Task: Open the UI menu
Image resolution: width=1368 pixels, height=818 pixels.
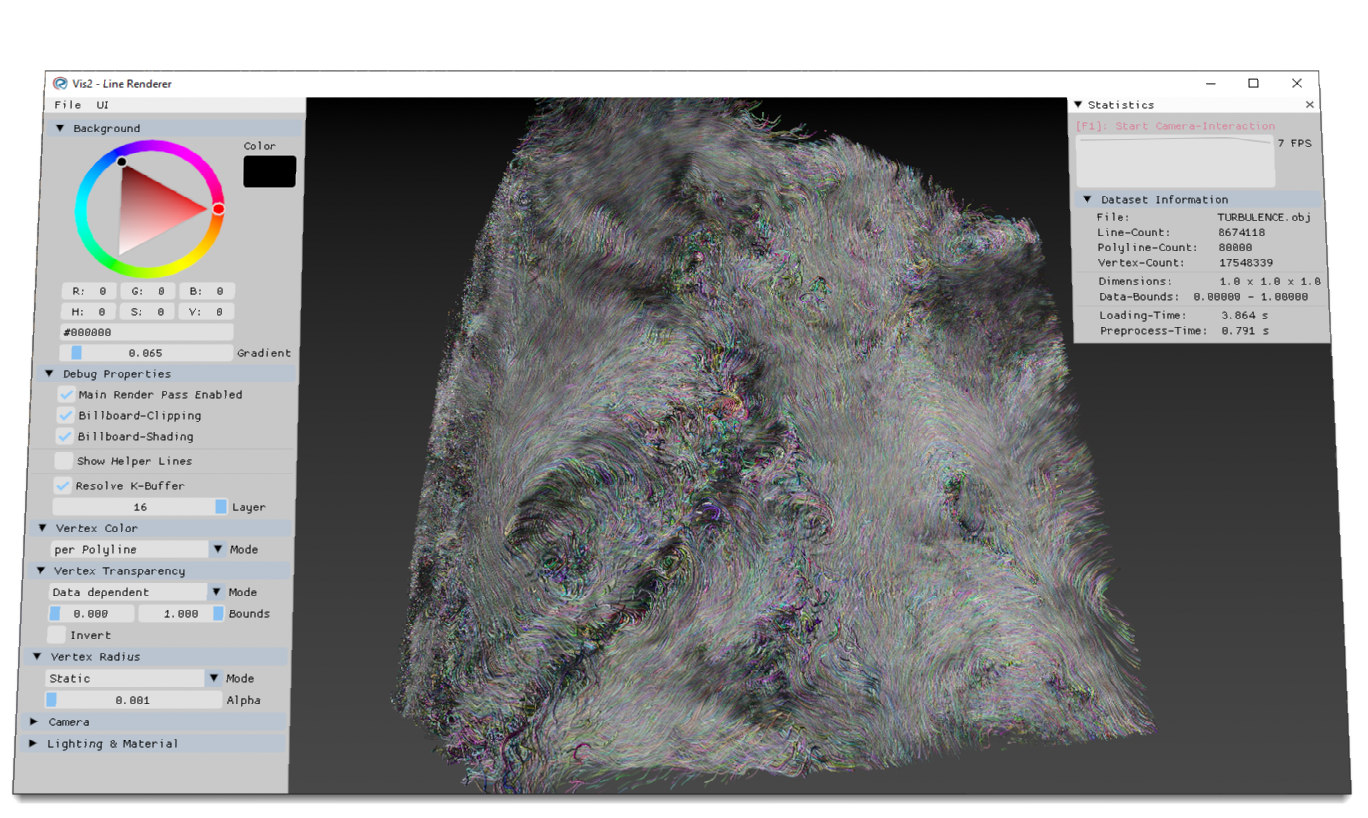Action: tap(103, 105)
